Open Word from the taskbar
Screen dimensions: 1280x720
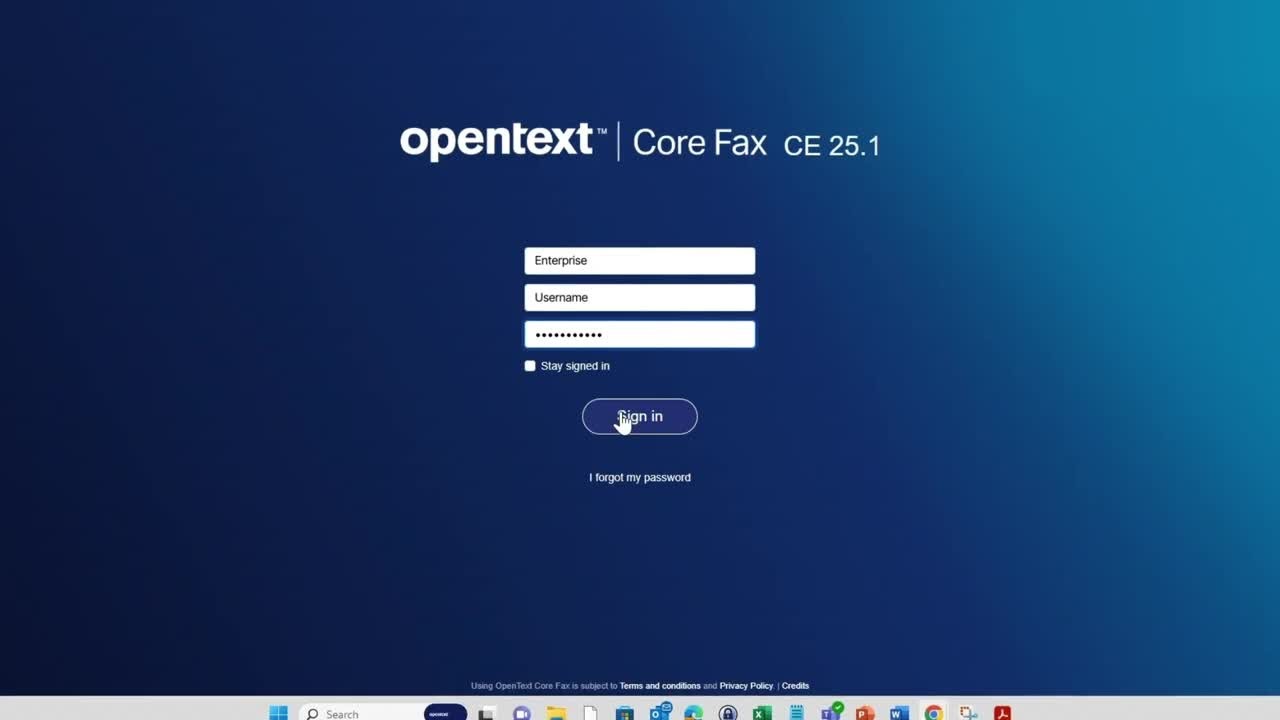[x=899, y=713]
